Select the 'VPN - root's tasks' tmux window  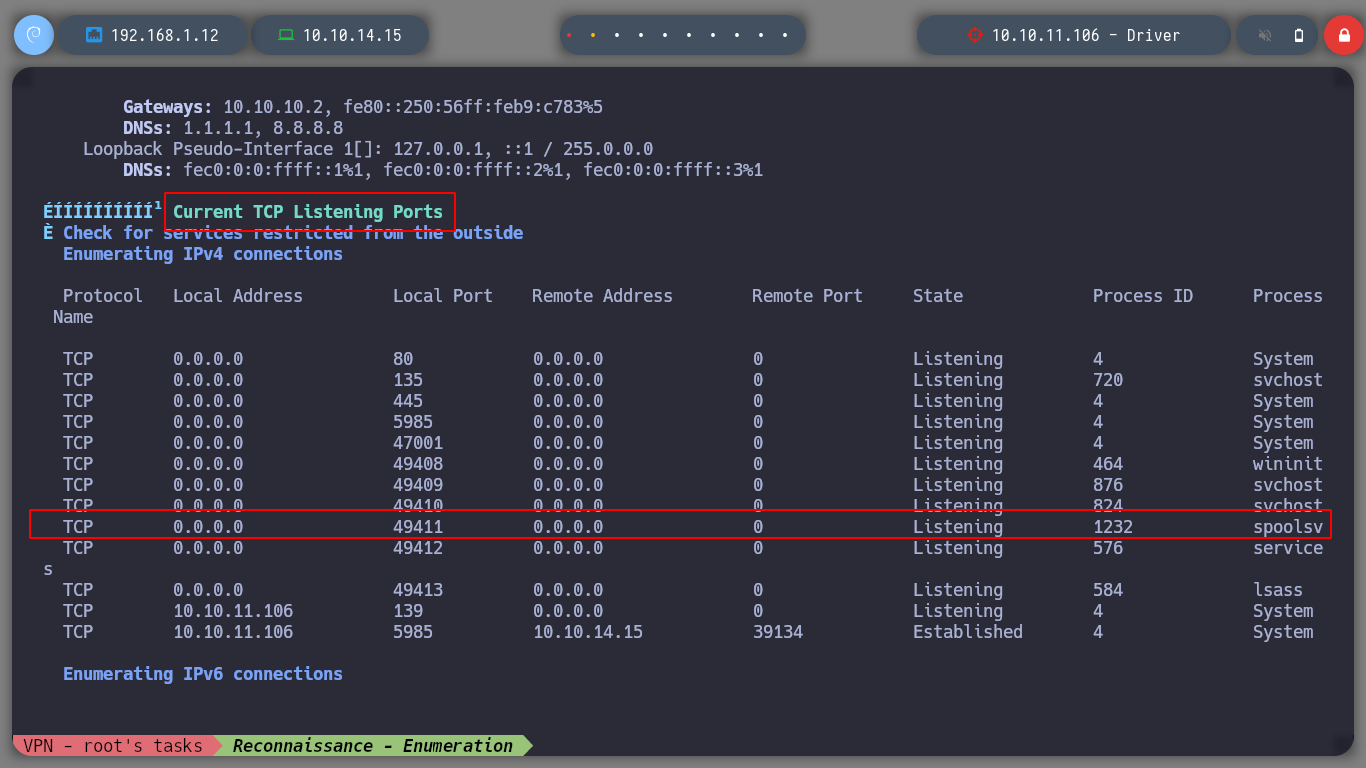click(114, 746)
